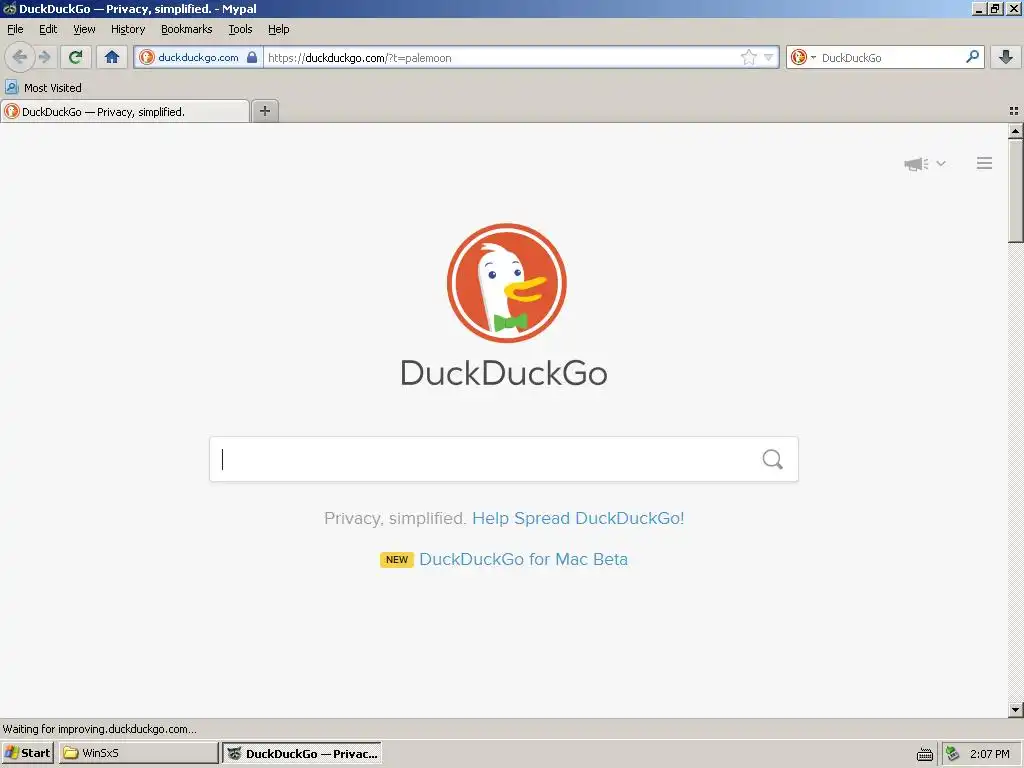Image resolution: width=1024 pixels, height=768 pixels.
Task: Open the File menu
Action: (15, 29)
